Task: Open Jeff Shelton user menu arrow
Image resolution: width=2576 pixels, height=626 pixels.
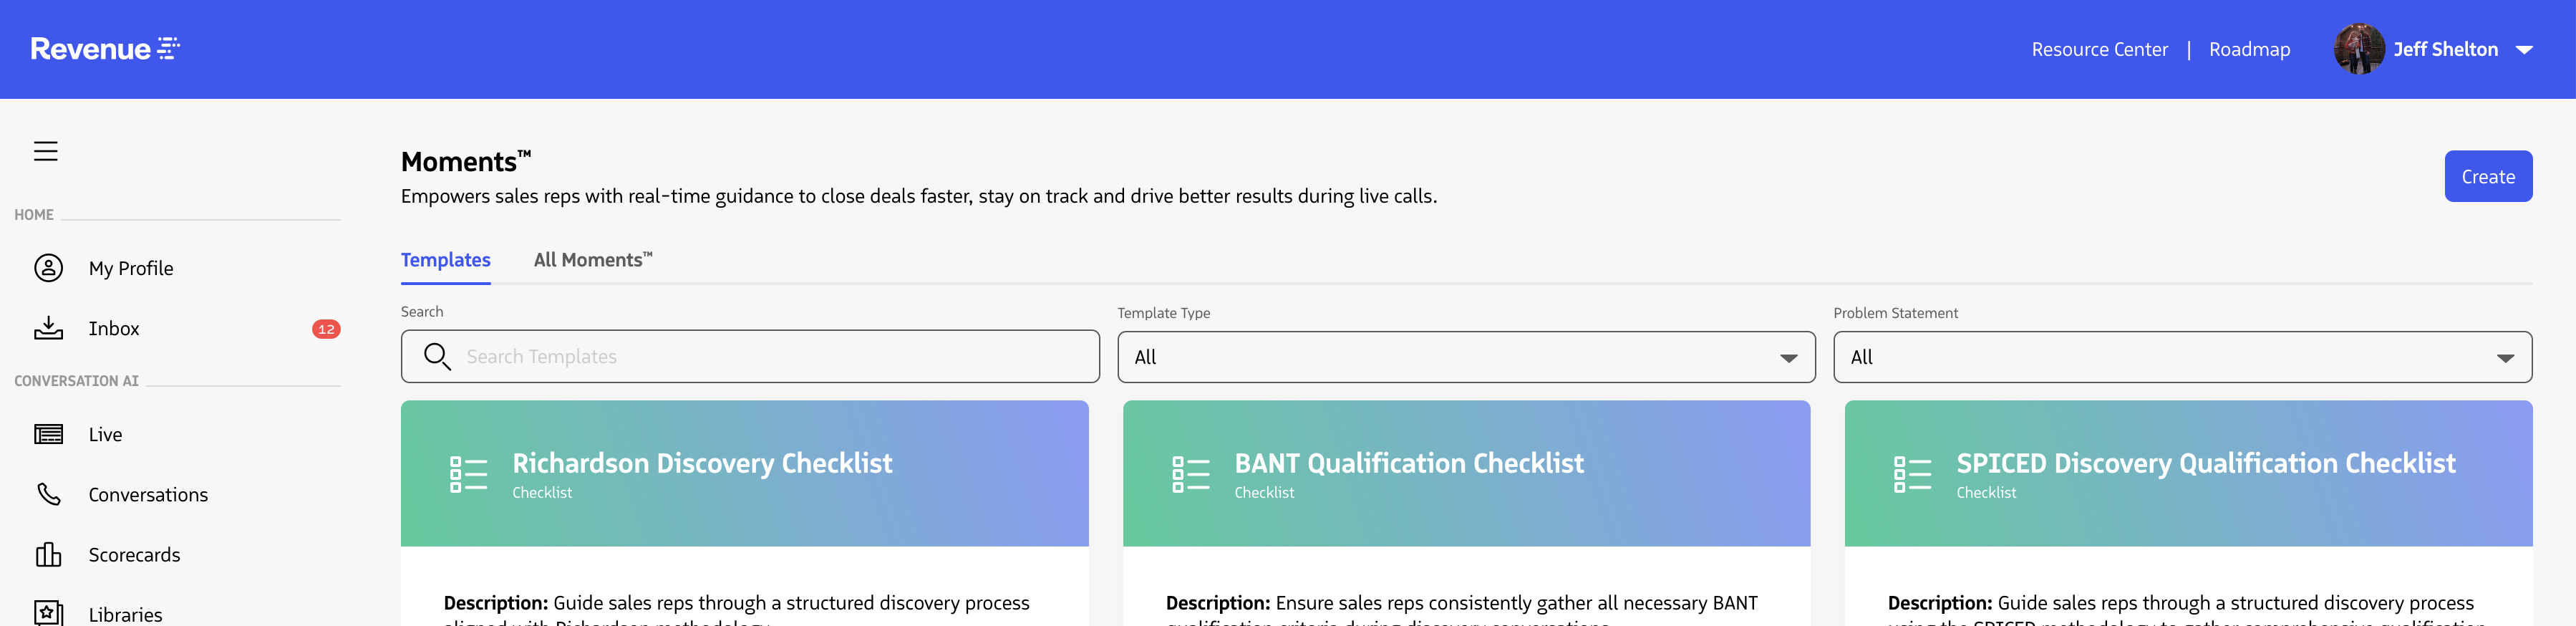Action: (x=2523, y=50)
